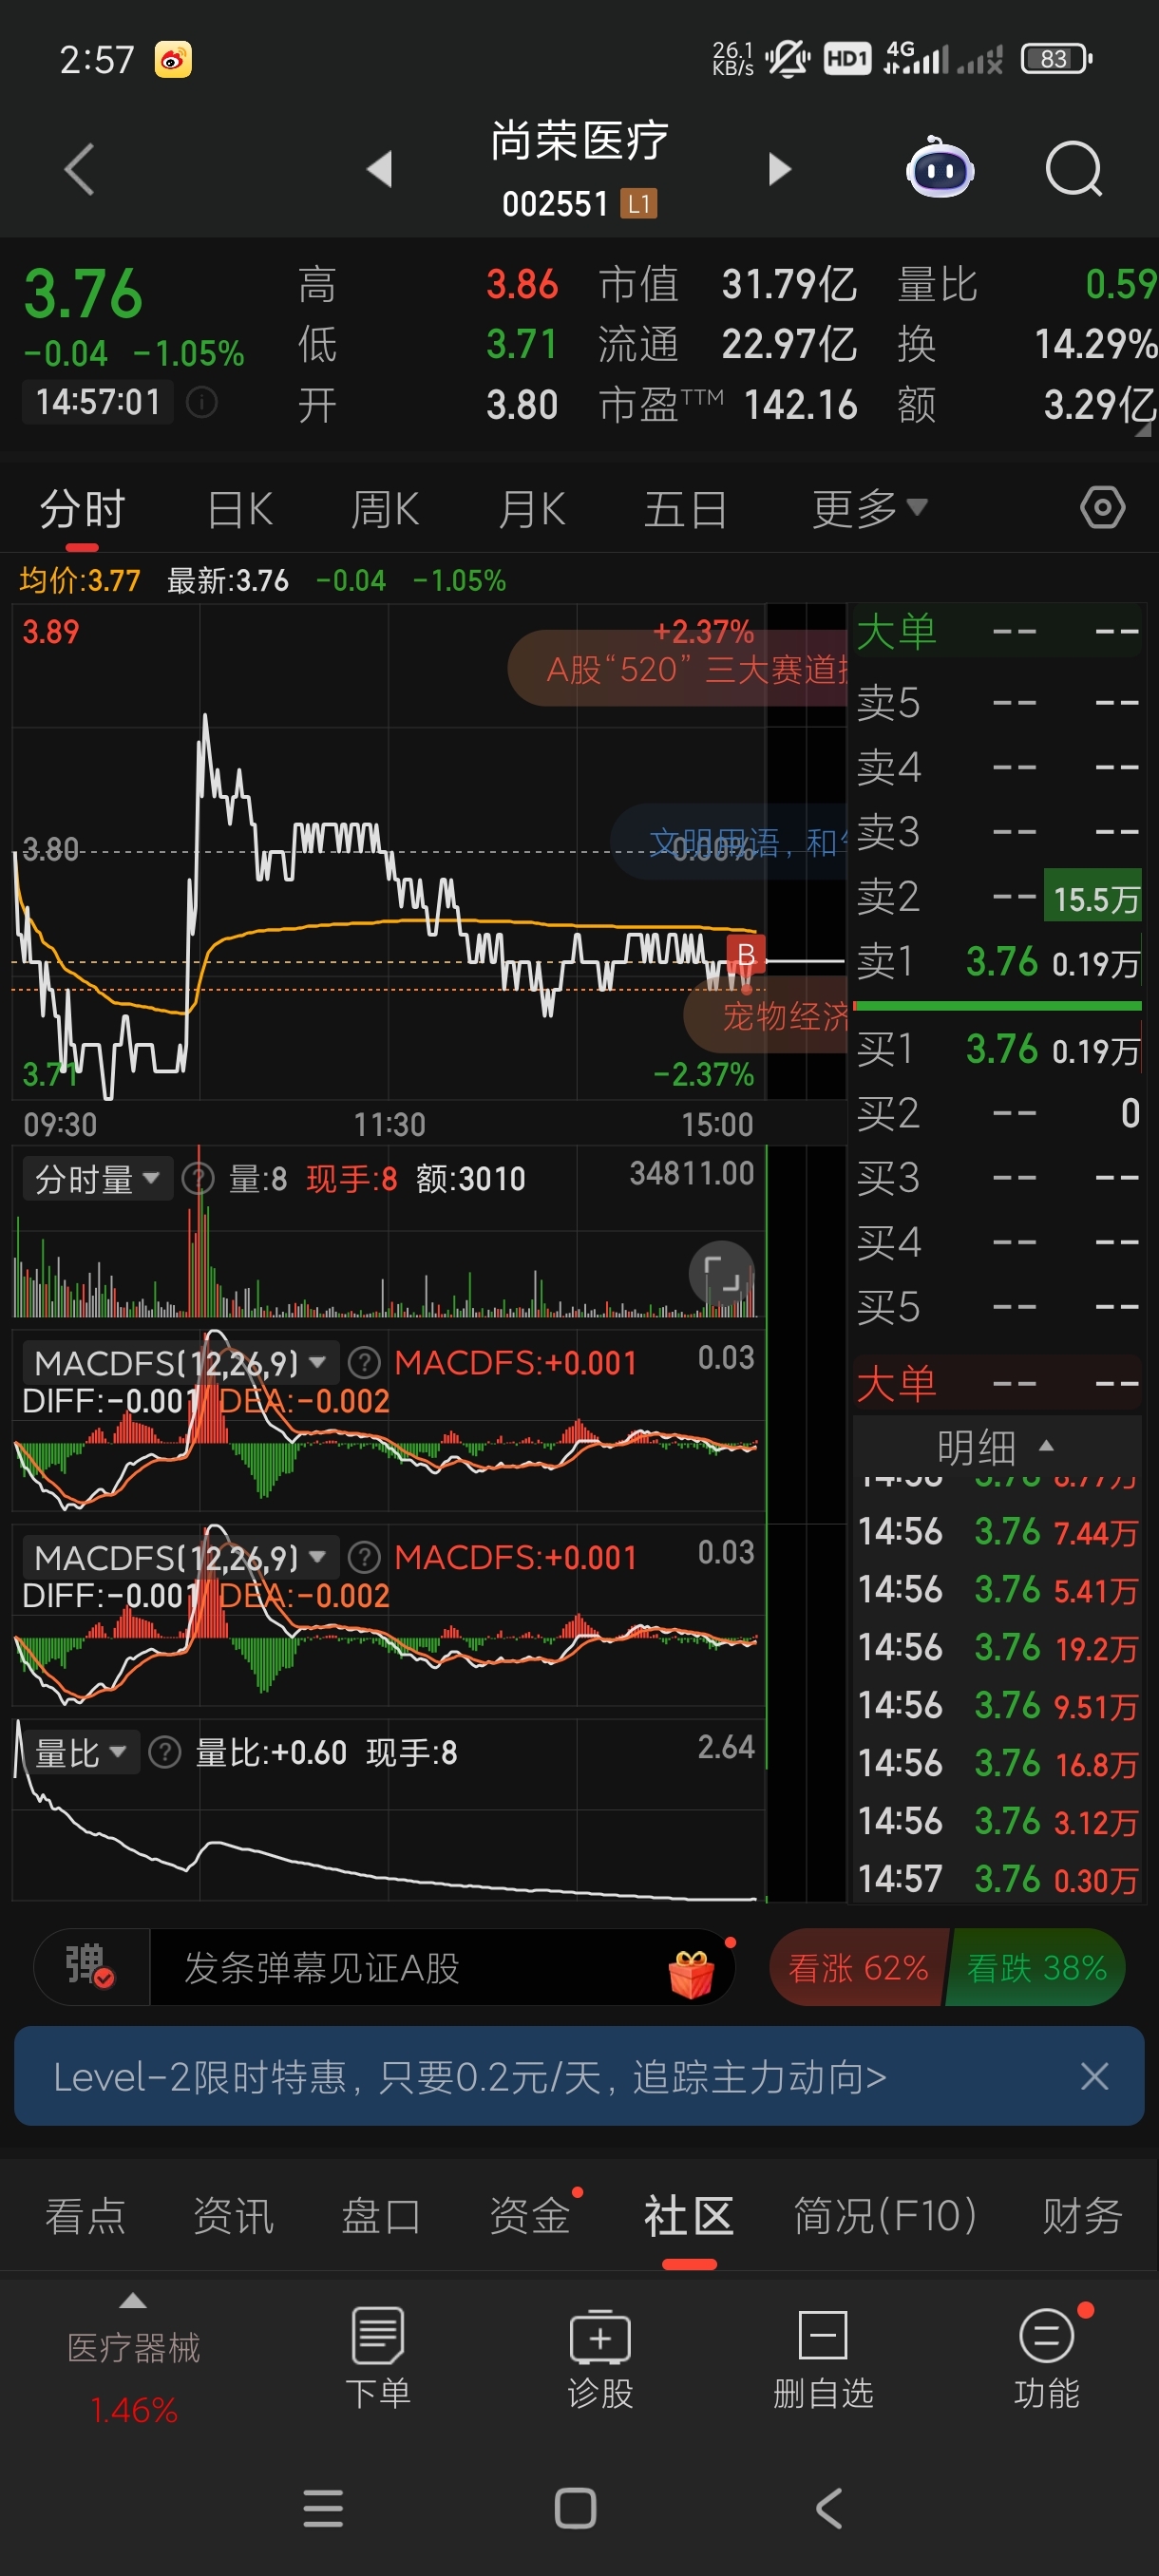Tap info icon beside 14:57:01
The height and width of the screenshot is (2576, 1159).
click(201, 402)
